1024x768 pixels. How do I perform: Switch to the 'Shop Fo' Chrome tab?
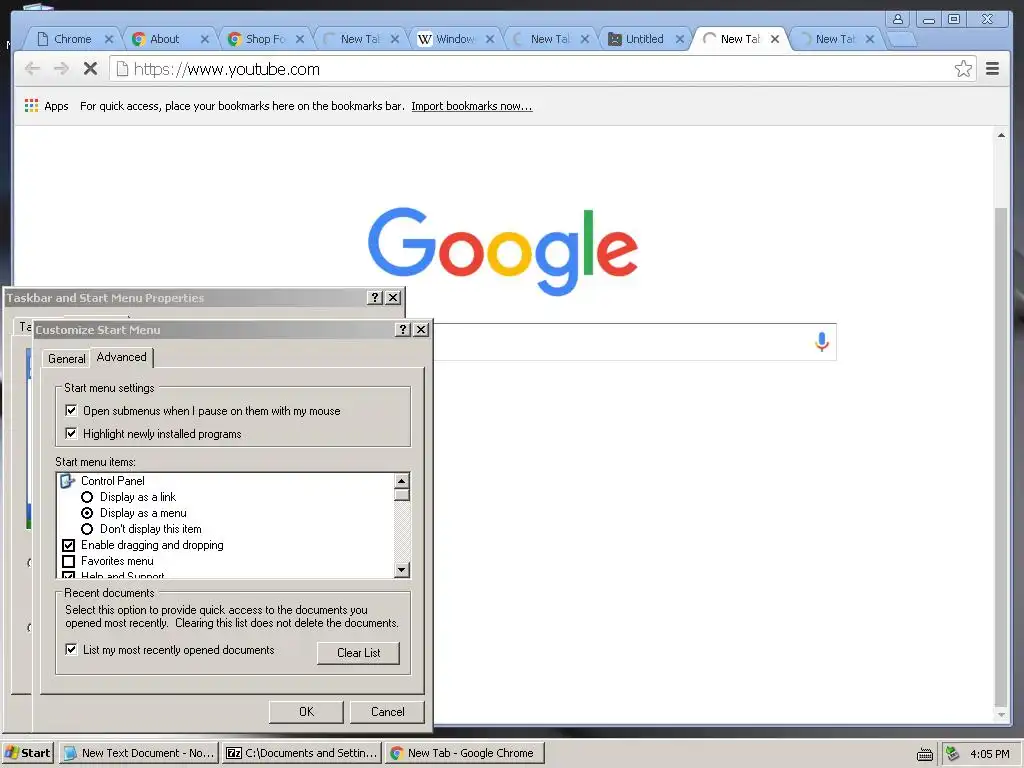(x=265, y=39)
